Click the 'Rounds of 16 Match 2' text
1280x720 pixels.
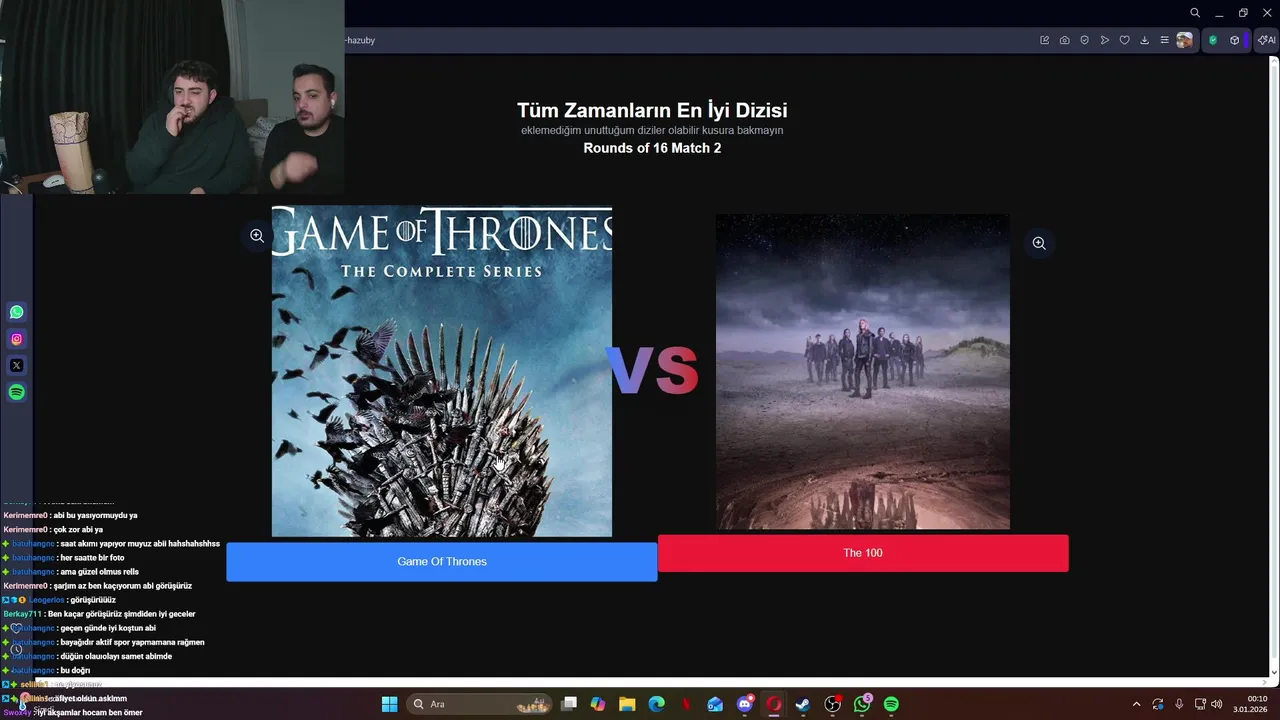point(652,148)
